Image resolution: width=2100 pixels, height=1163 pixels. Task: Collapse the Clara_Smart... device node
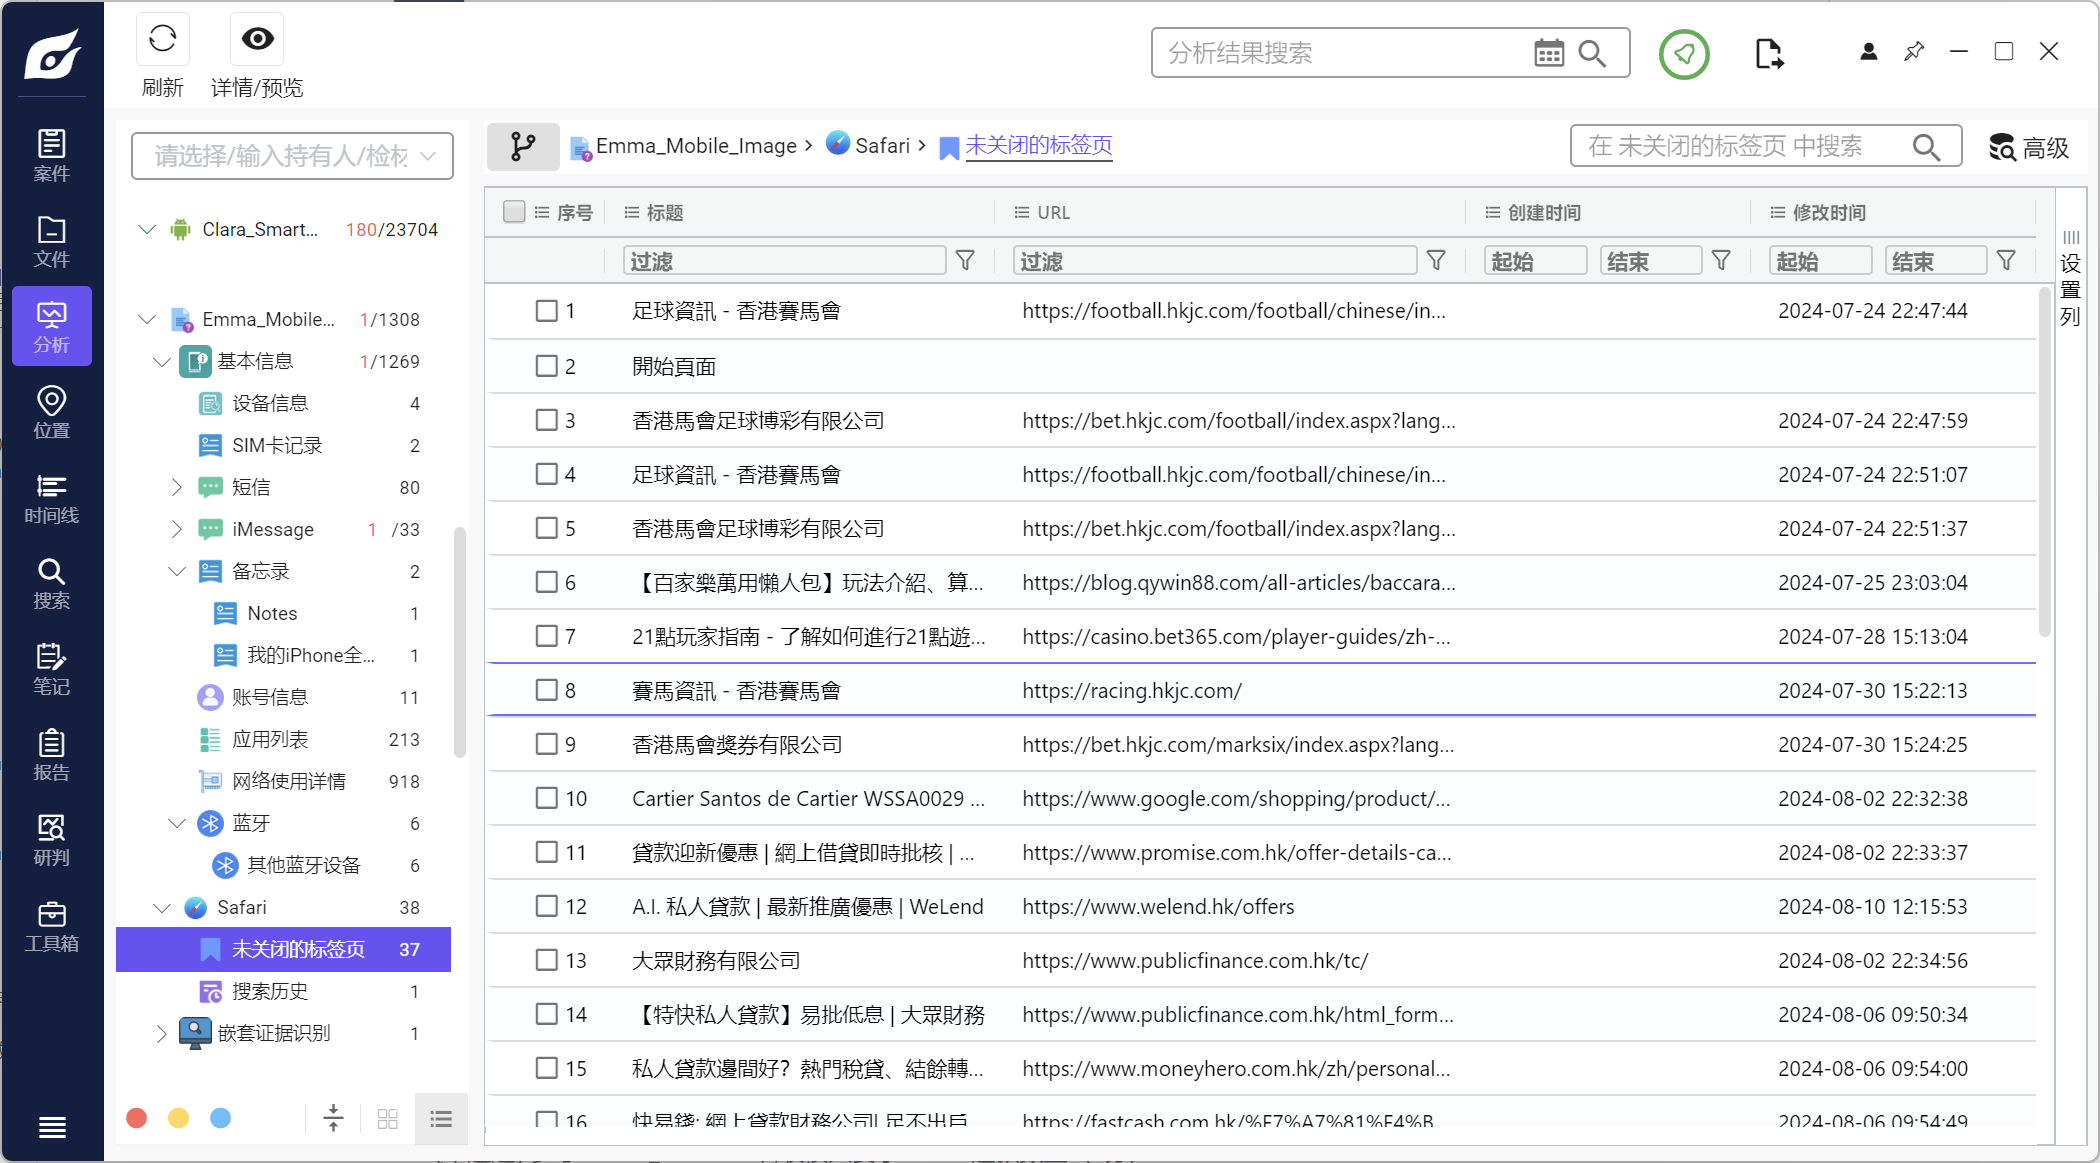click(x=147, y=229)
